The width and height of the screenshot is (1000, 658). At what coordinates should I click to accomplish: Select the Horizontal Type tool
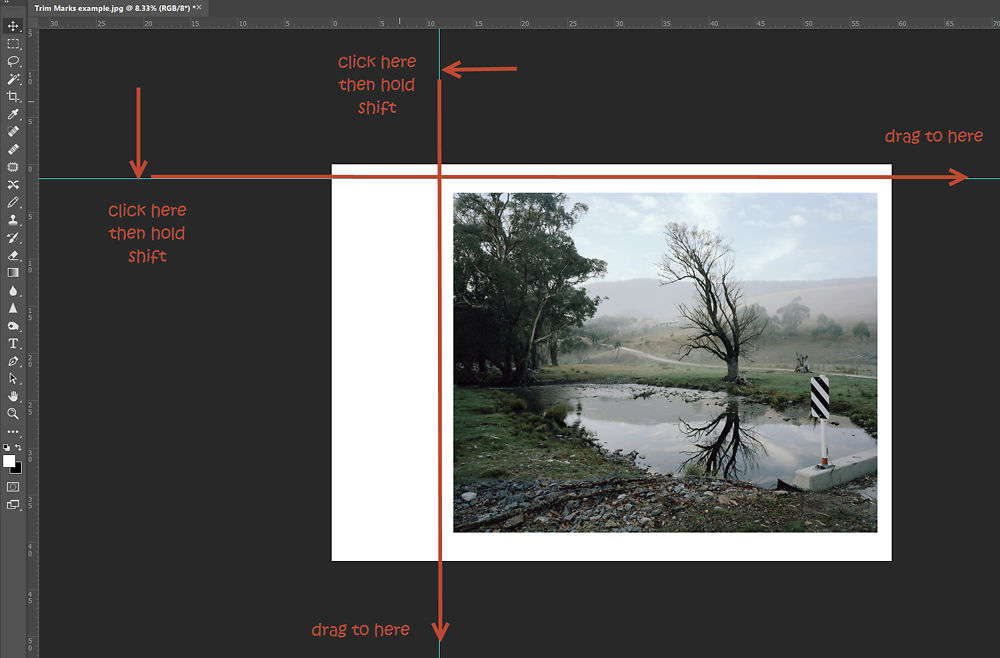pos(13,345)
